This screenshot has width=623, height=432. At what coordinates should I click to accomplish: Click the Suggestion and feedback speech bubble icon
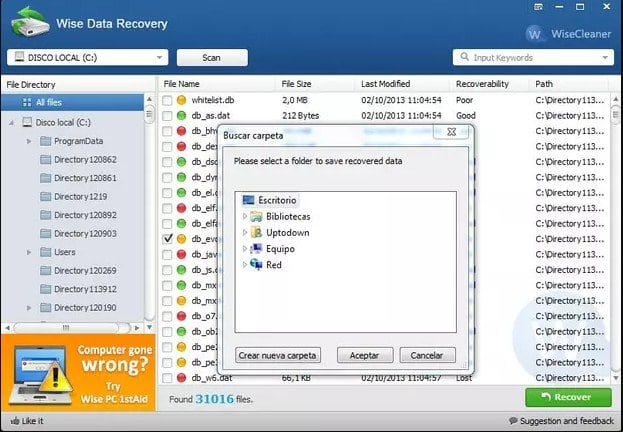(513, 420)
